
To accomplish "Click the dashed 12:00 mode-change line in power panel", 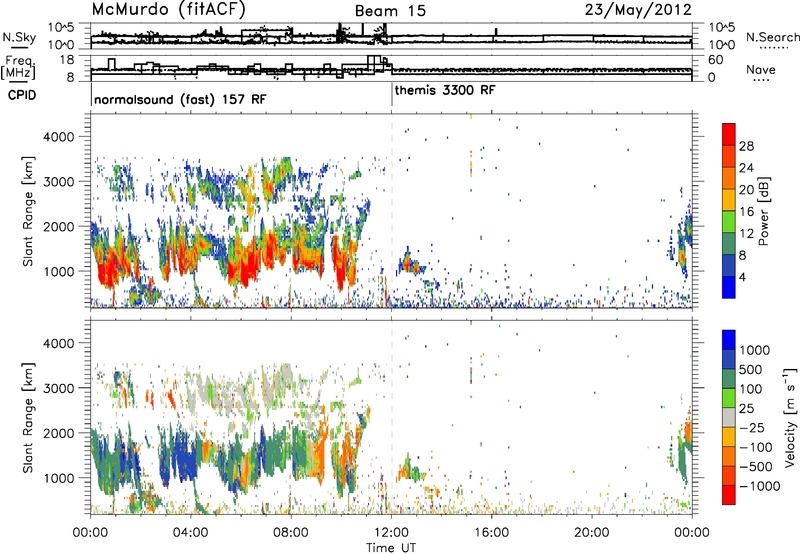I will (x=392, y=210).
